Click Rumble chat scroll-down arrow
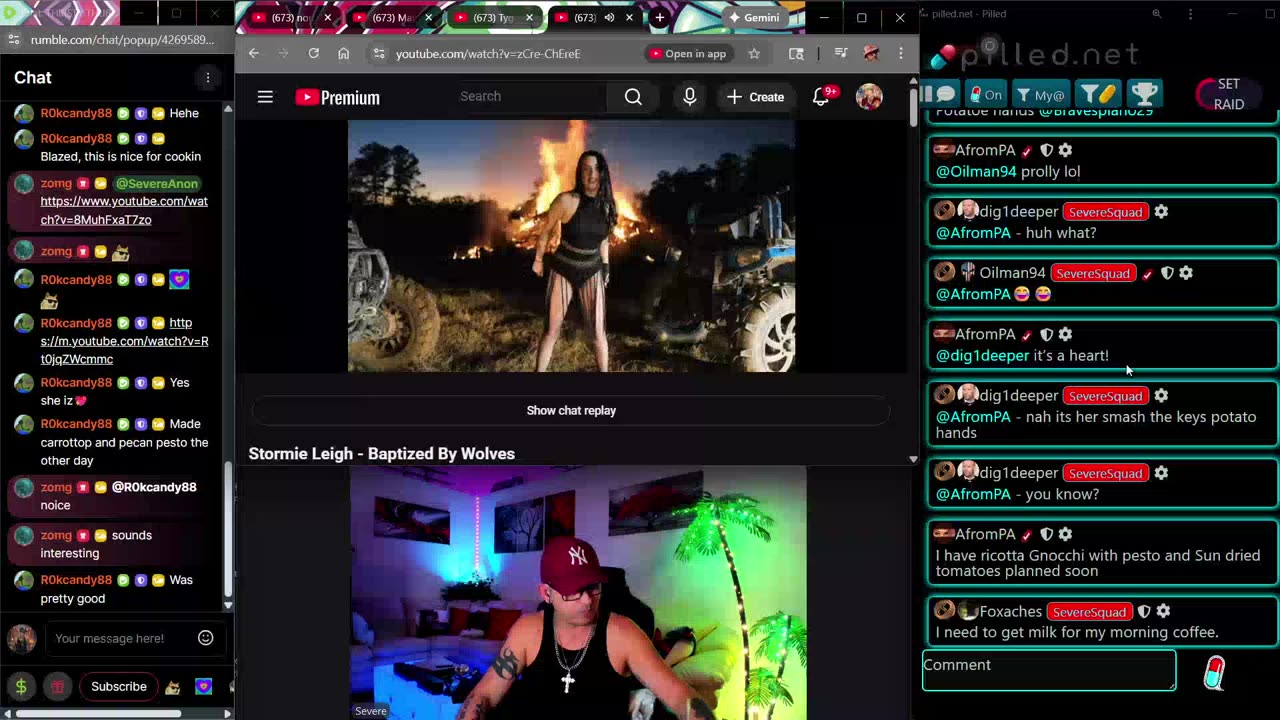This screenshot has width=1280, height=720. (x=228, y=605)
